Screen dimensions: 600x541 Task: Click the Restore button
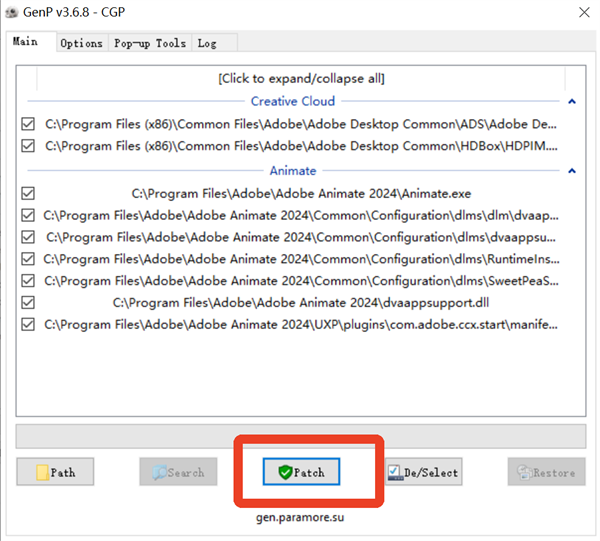546,472
